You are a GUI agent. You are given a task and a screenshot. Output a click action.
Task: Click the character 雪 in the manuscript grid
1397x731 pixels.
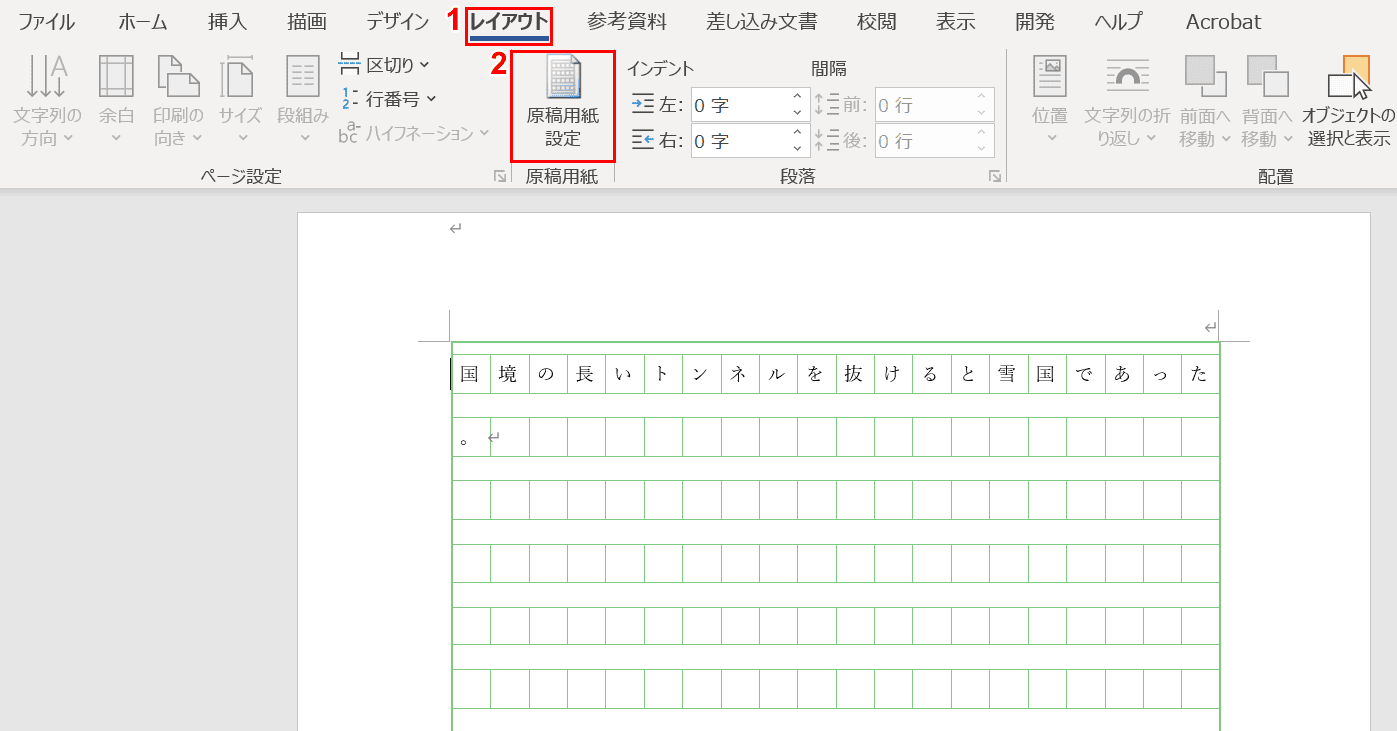(x=1006, y=375)
